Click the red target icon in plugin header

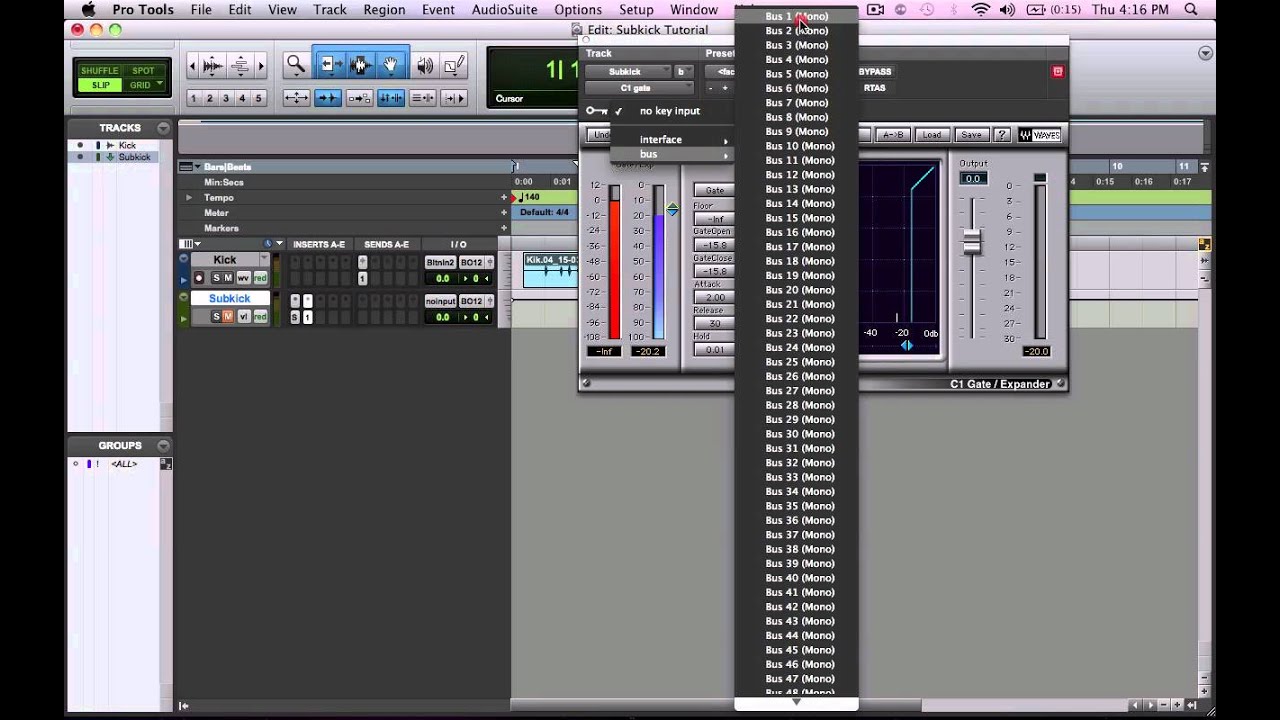point(1058,72)
